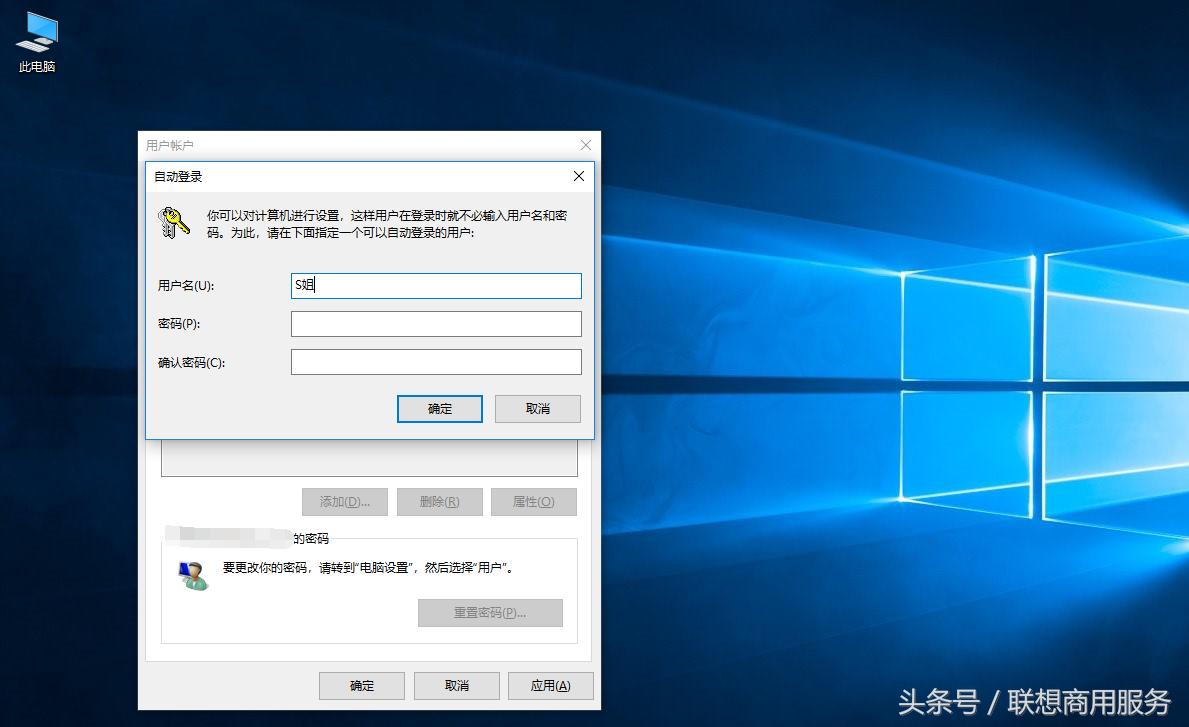Click the 确认密码(C) confirmation field
This screenshot has height=727, width=1189.
436,361
